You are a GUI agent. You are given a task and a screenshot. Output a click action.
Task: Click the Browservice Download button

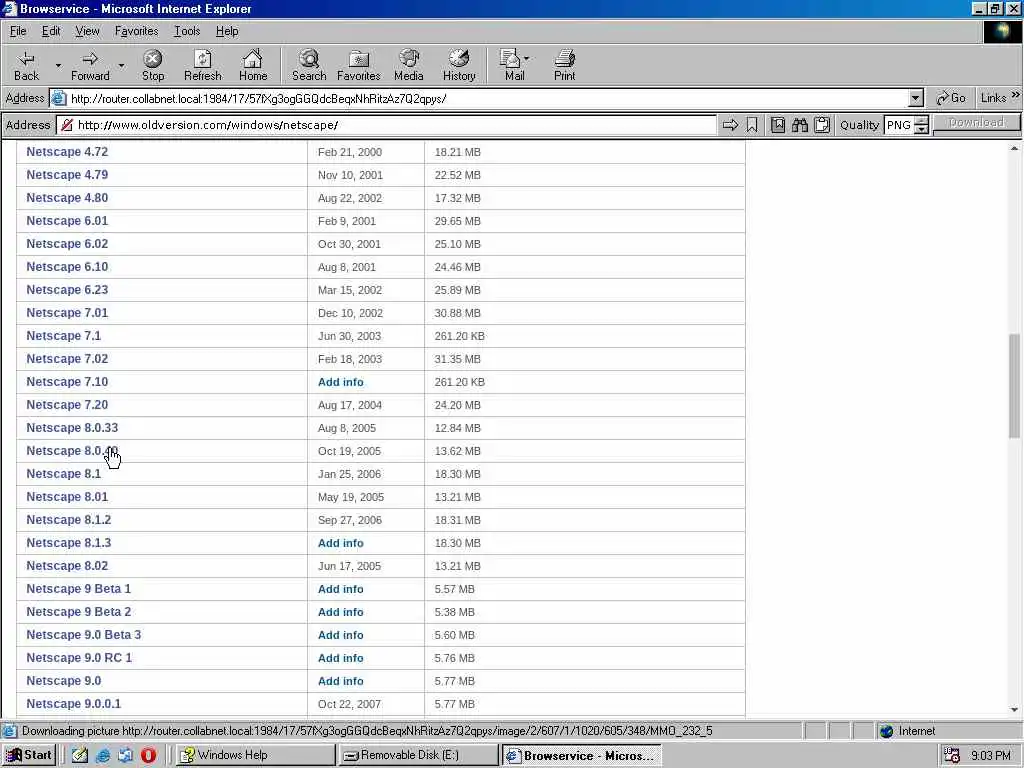tap(976, 123)
